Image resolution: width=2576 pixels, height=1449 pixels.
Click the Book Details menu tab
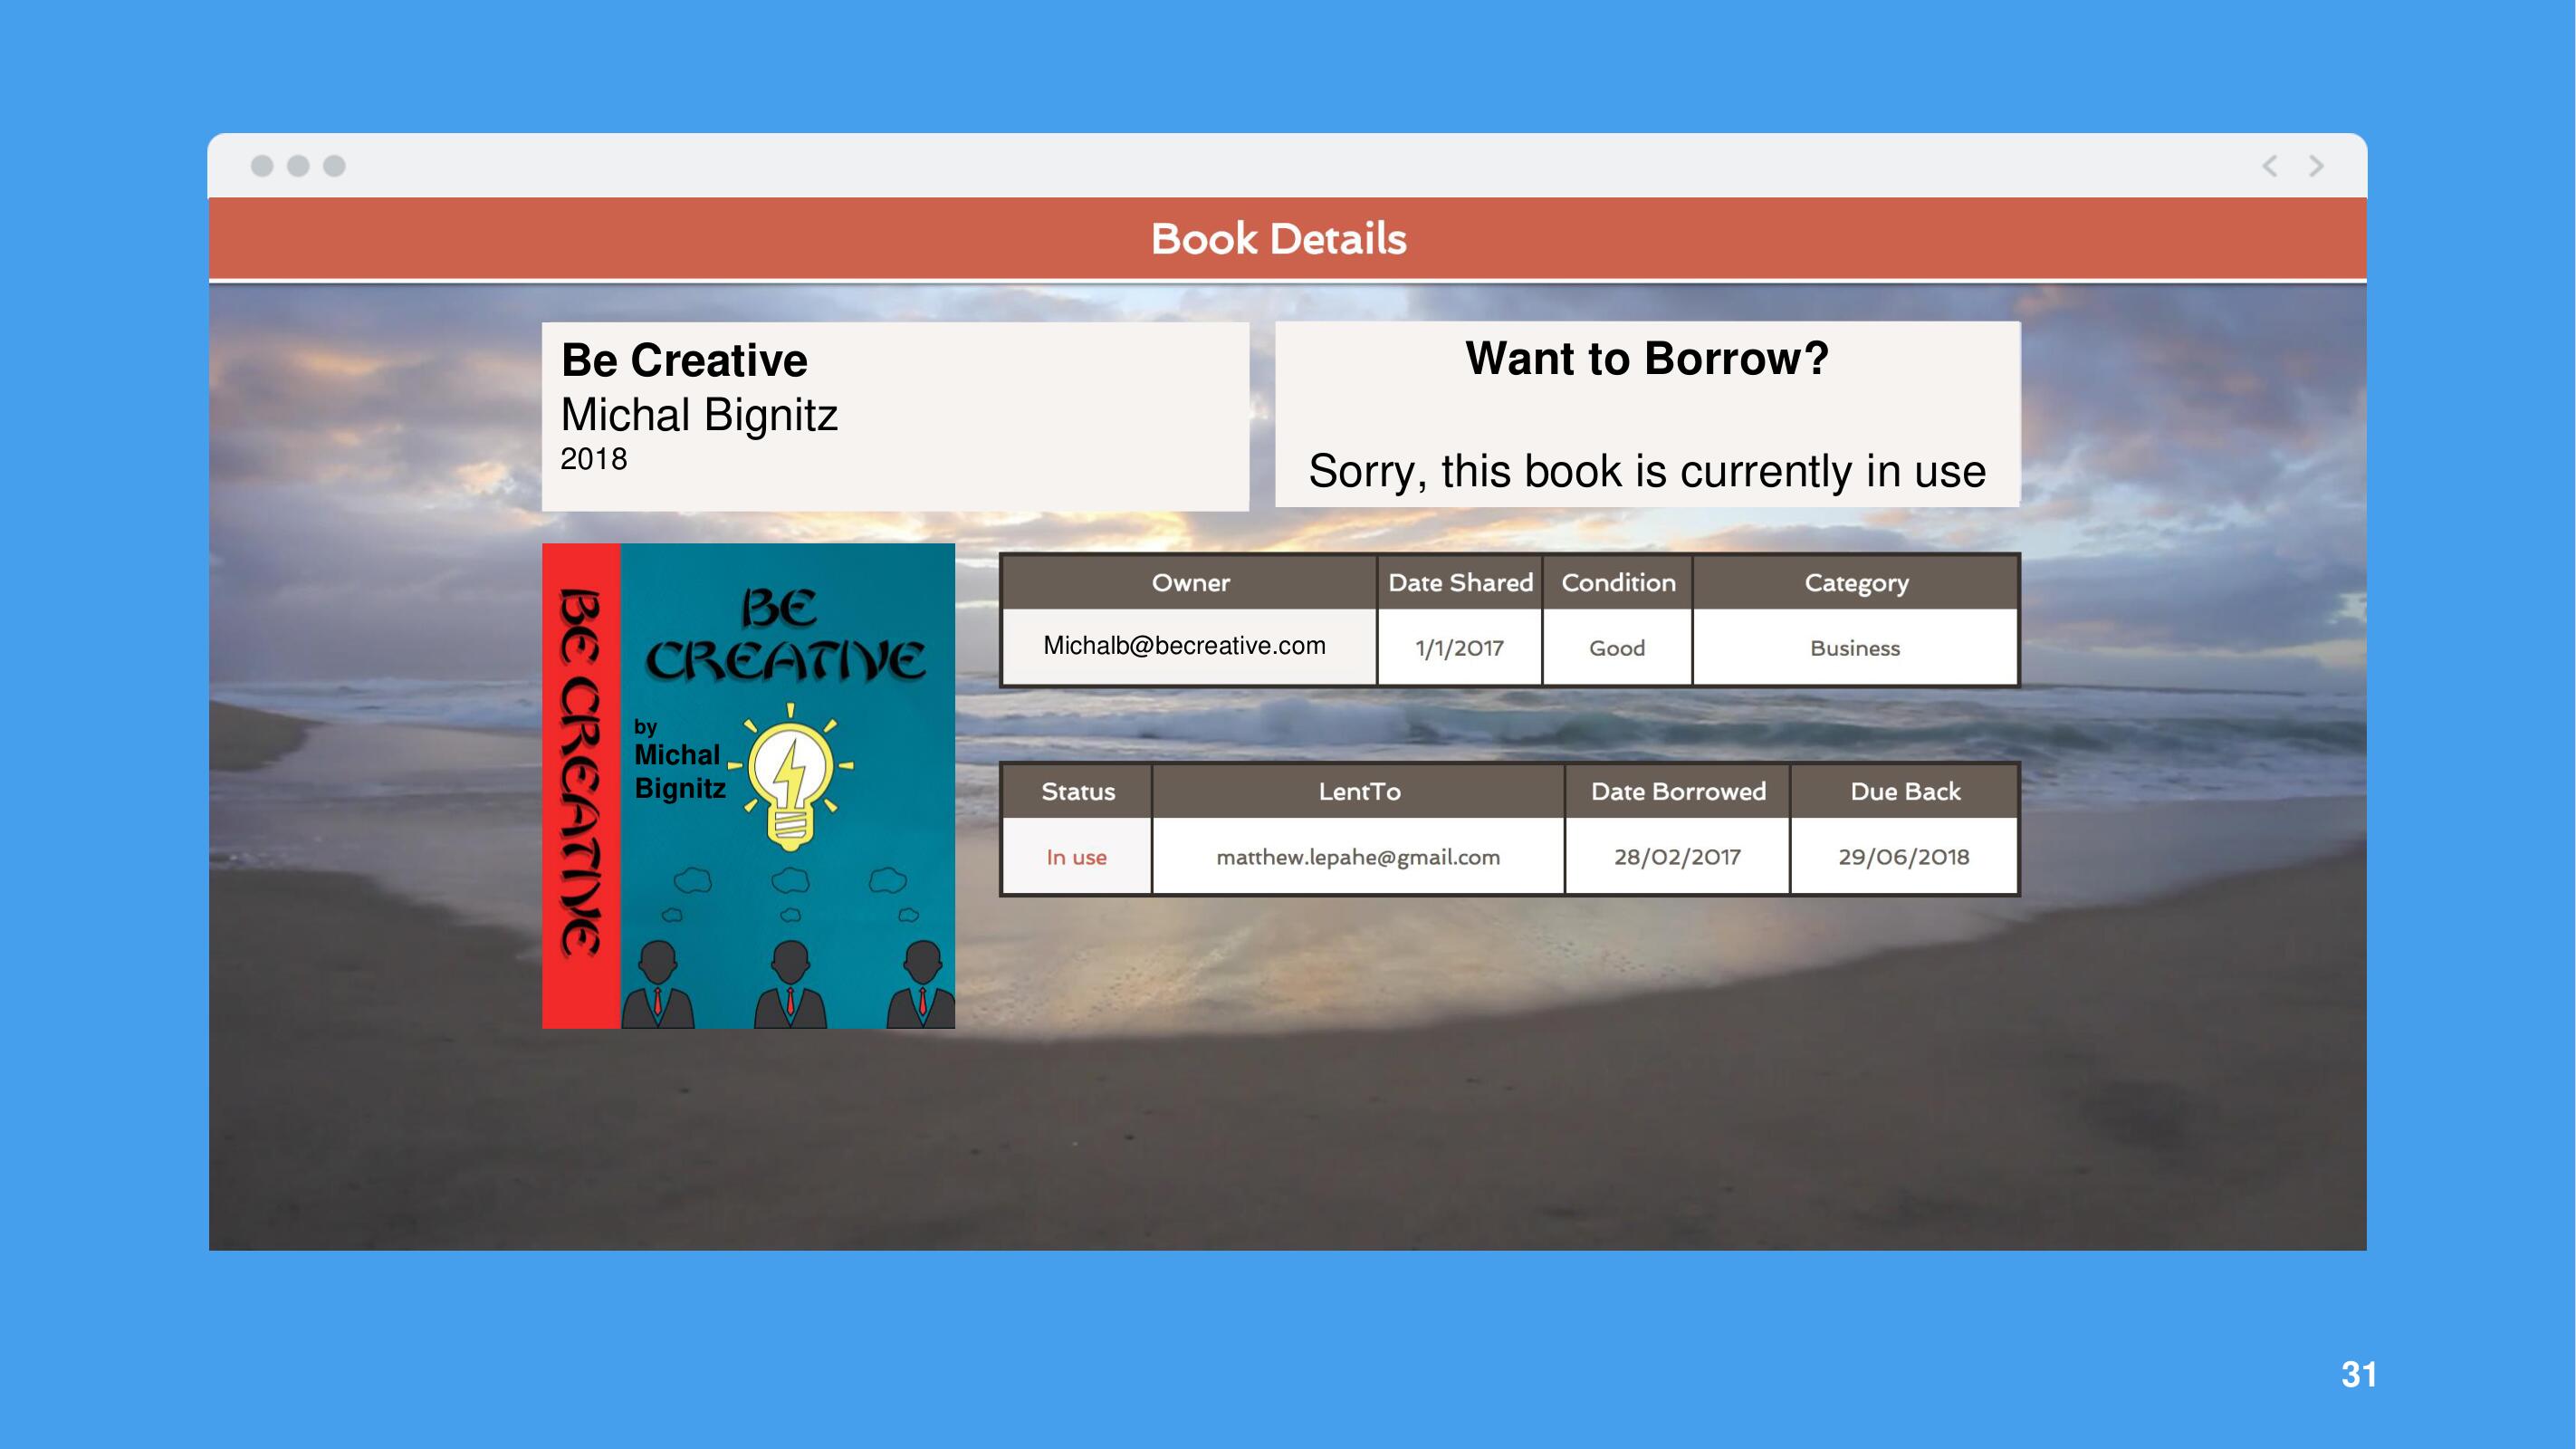click(1288, 239)
